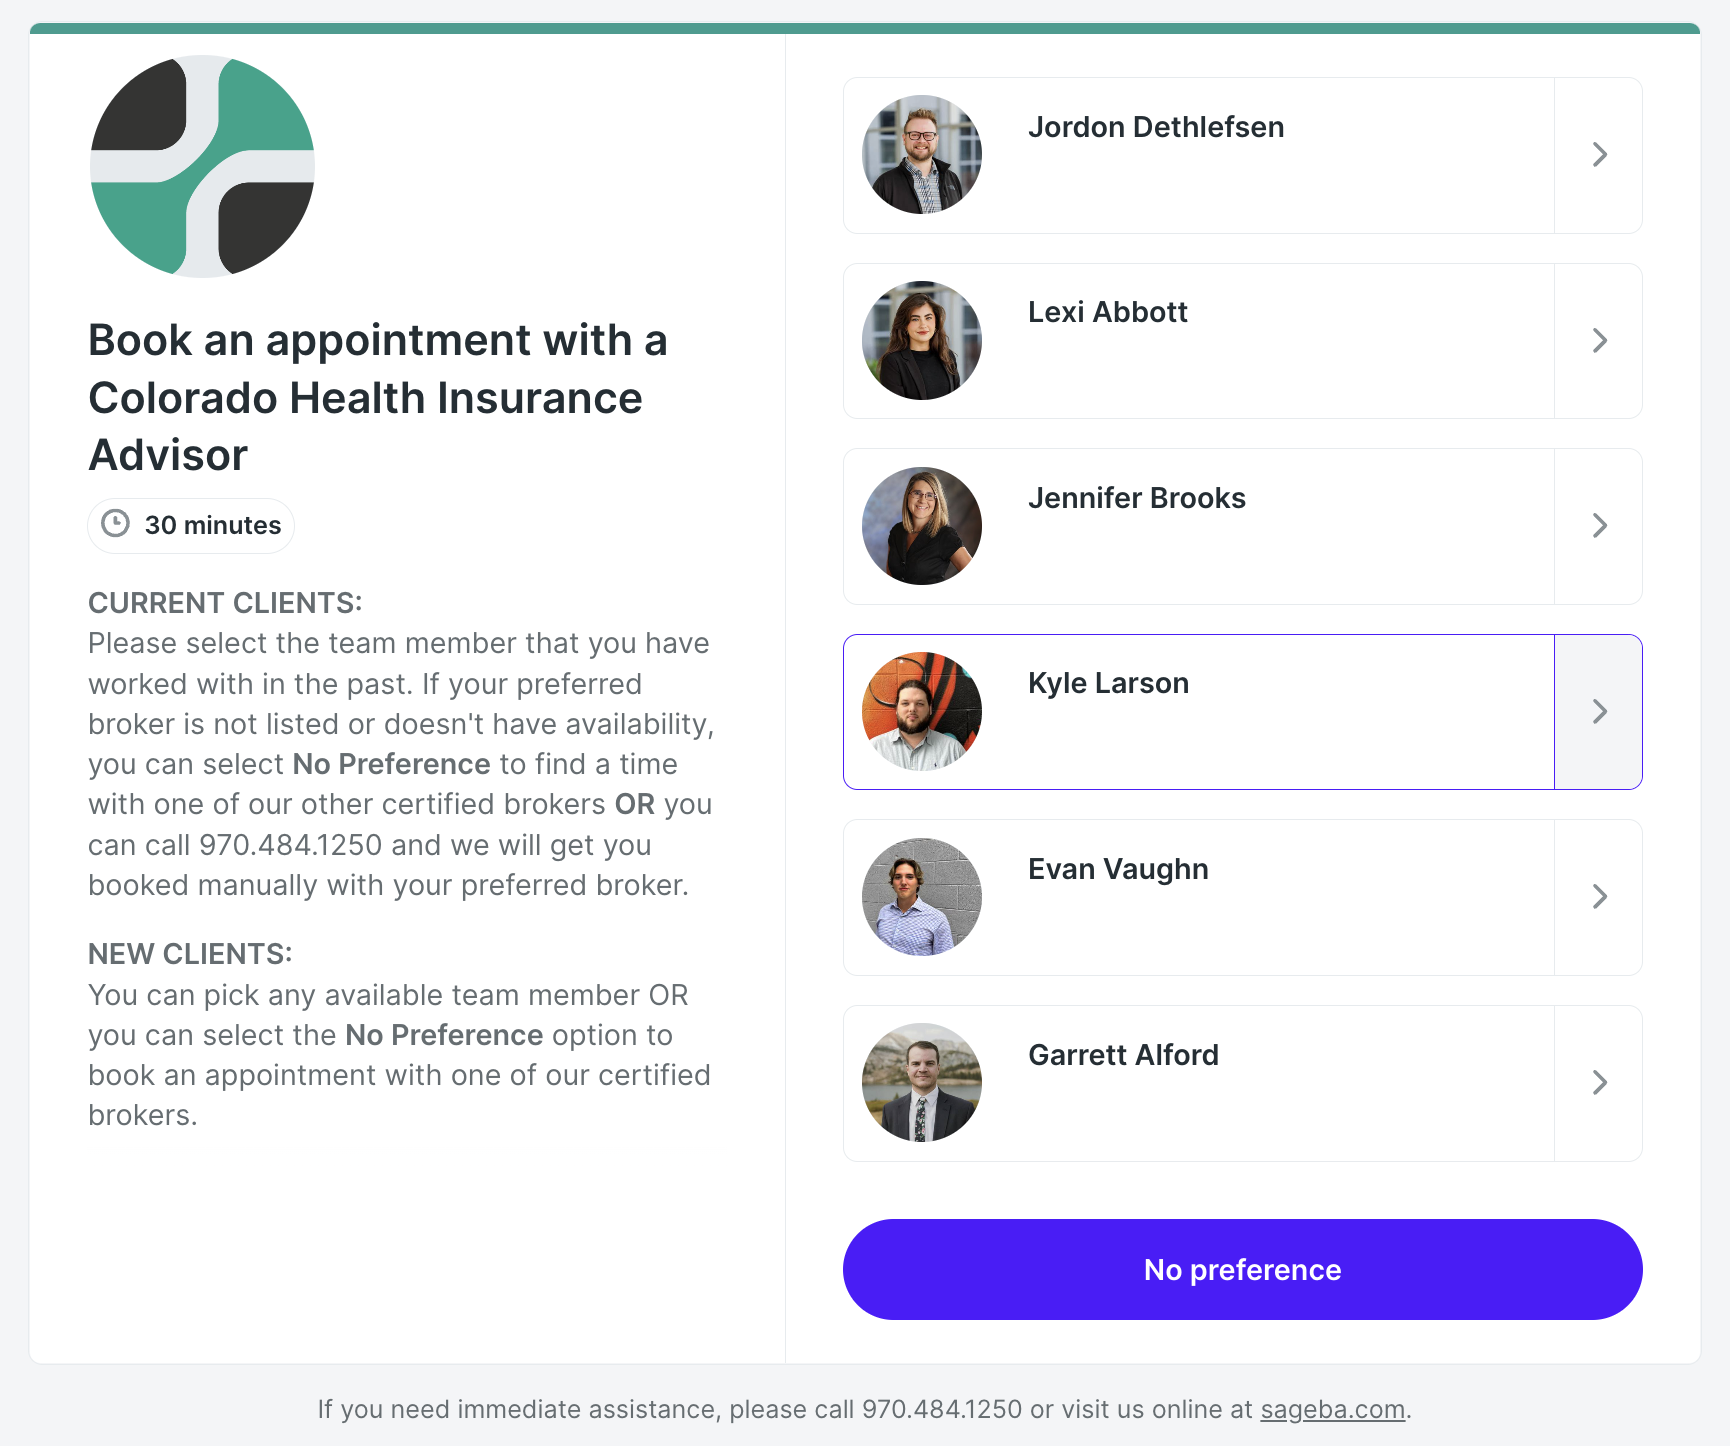The image size is (1730, 1446).
Task: Click the clock icon beside 30 minutes
Action: (117, 525)
